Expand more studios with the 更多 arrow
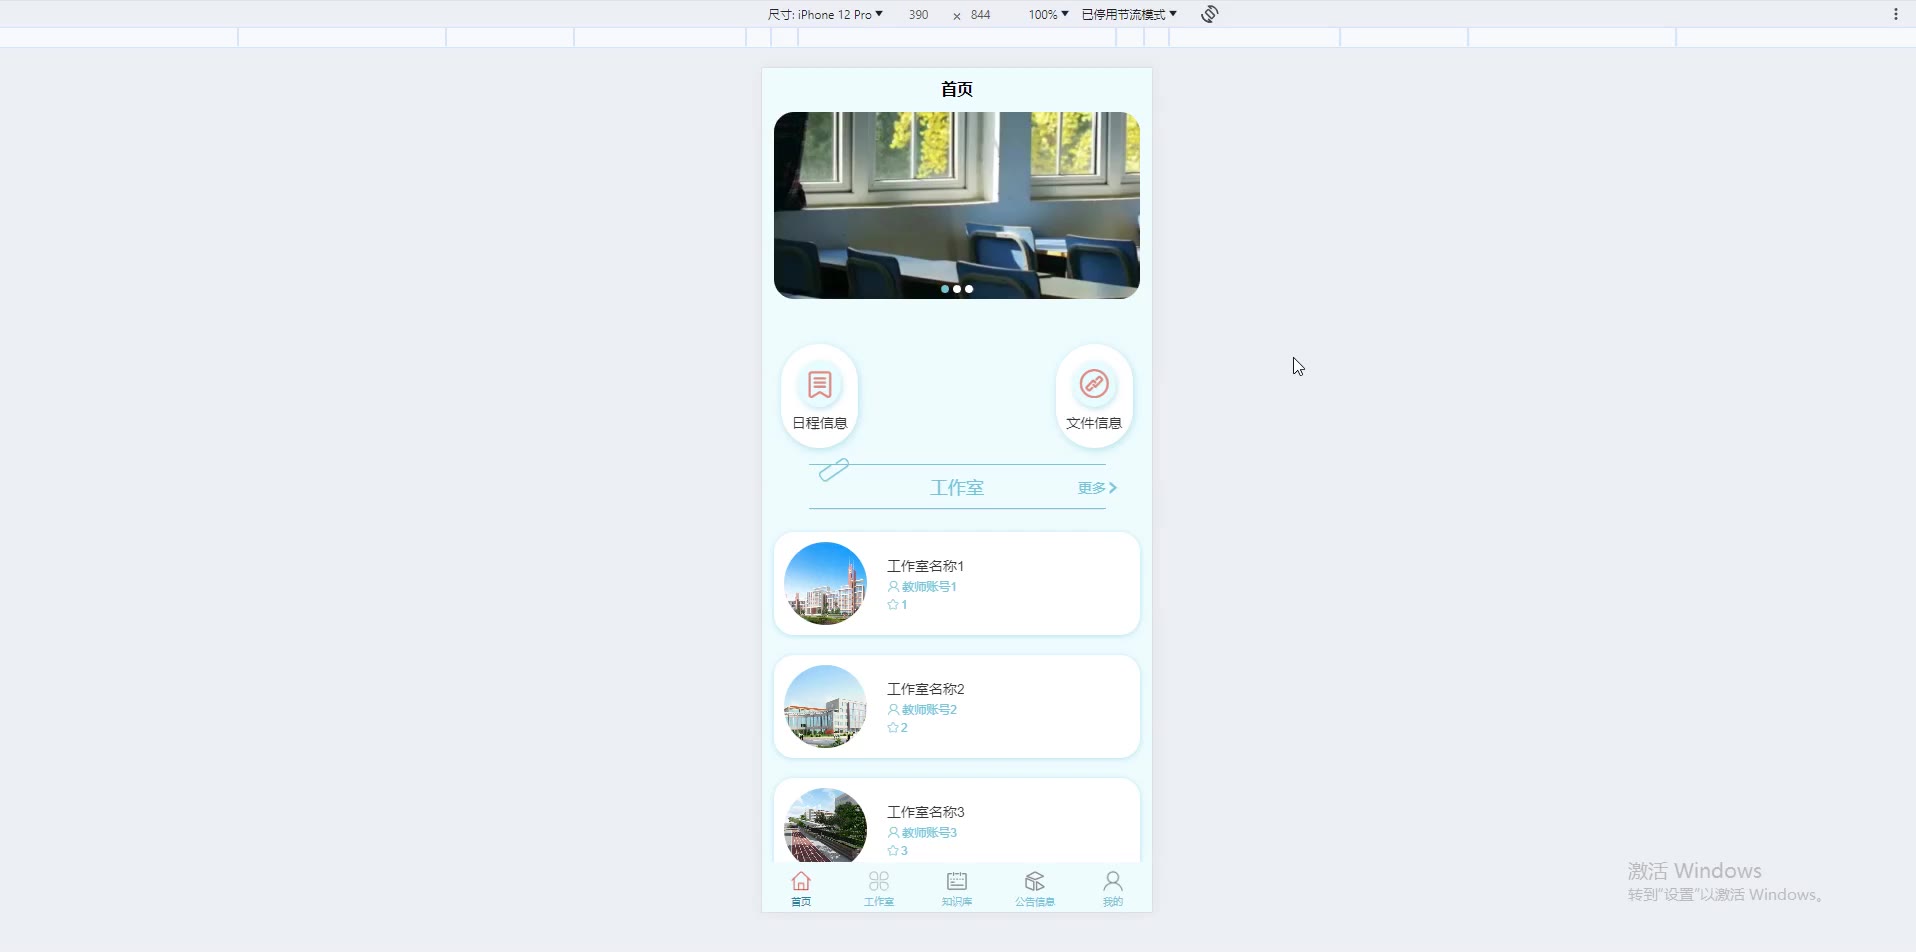Viewport: 1916px width, 952px height. click(x=1097, y=488)
